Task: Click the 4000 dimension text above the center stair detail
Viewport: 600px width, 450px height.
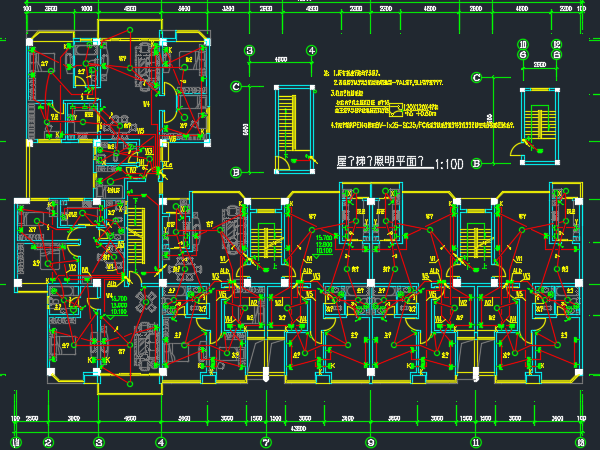Action: tap(280, 59)
